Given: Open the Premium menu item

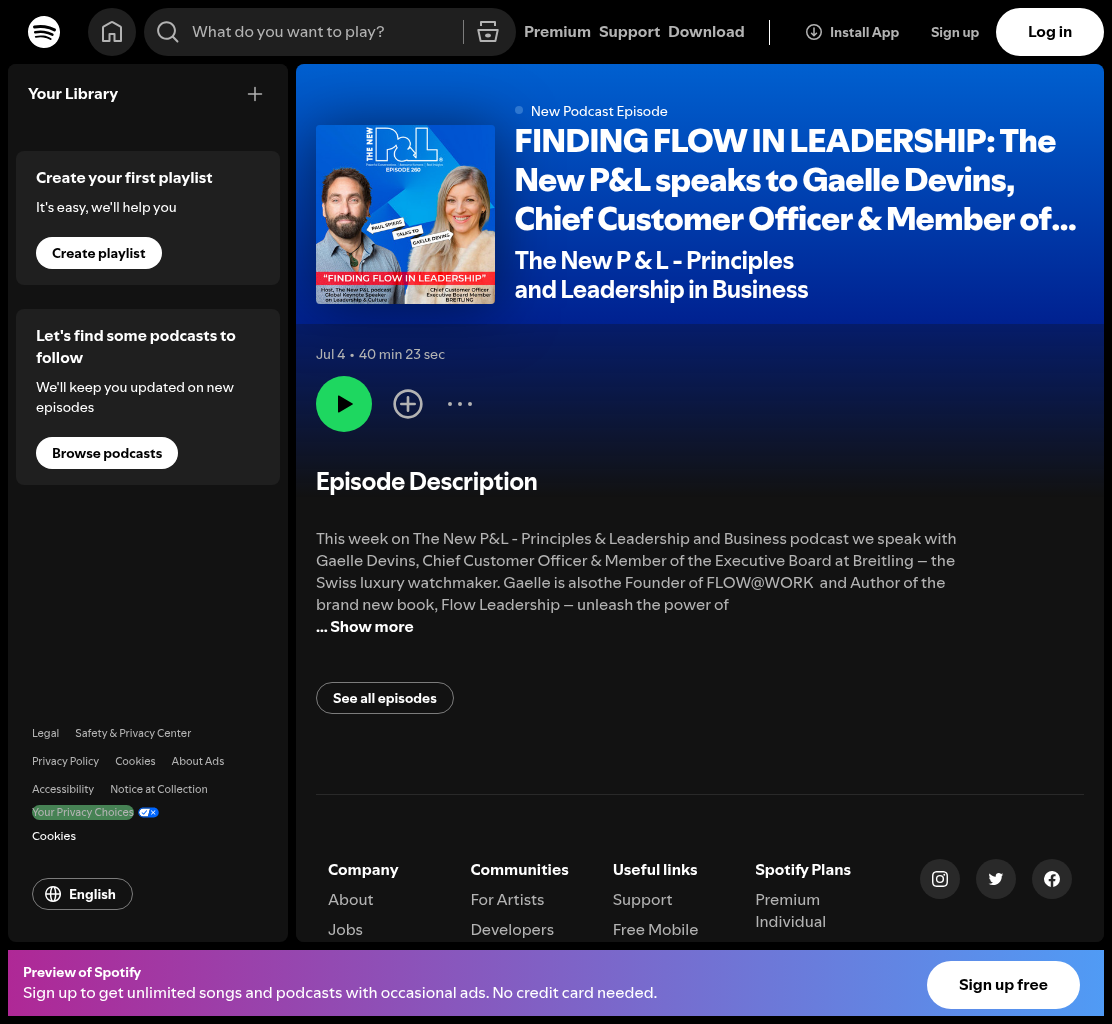Looking at the screenshot, I should click(557, 32).
